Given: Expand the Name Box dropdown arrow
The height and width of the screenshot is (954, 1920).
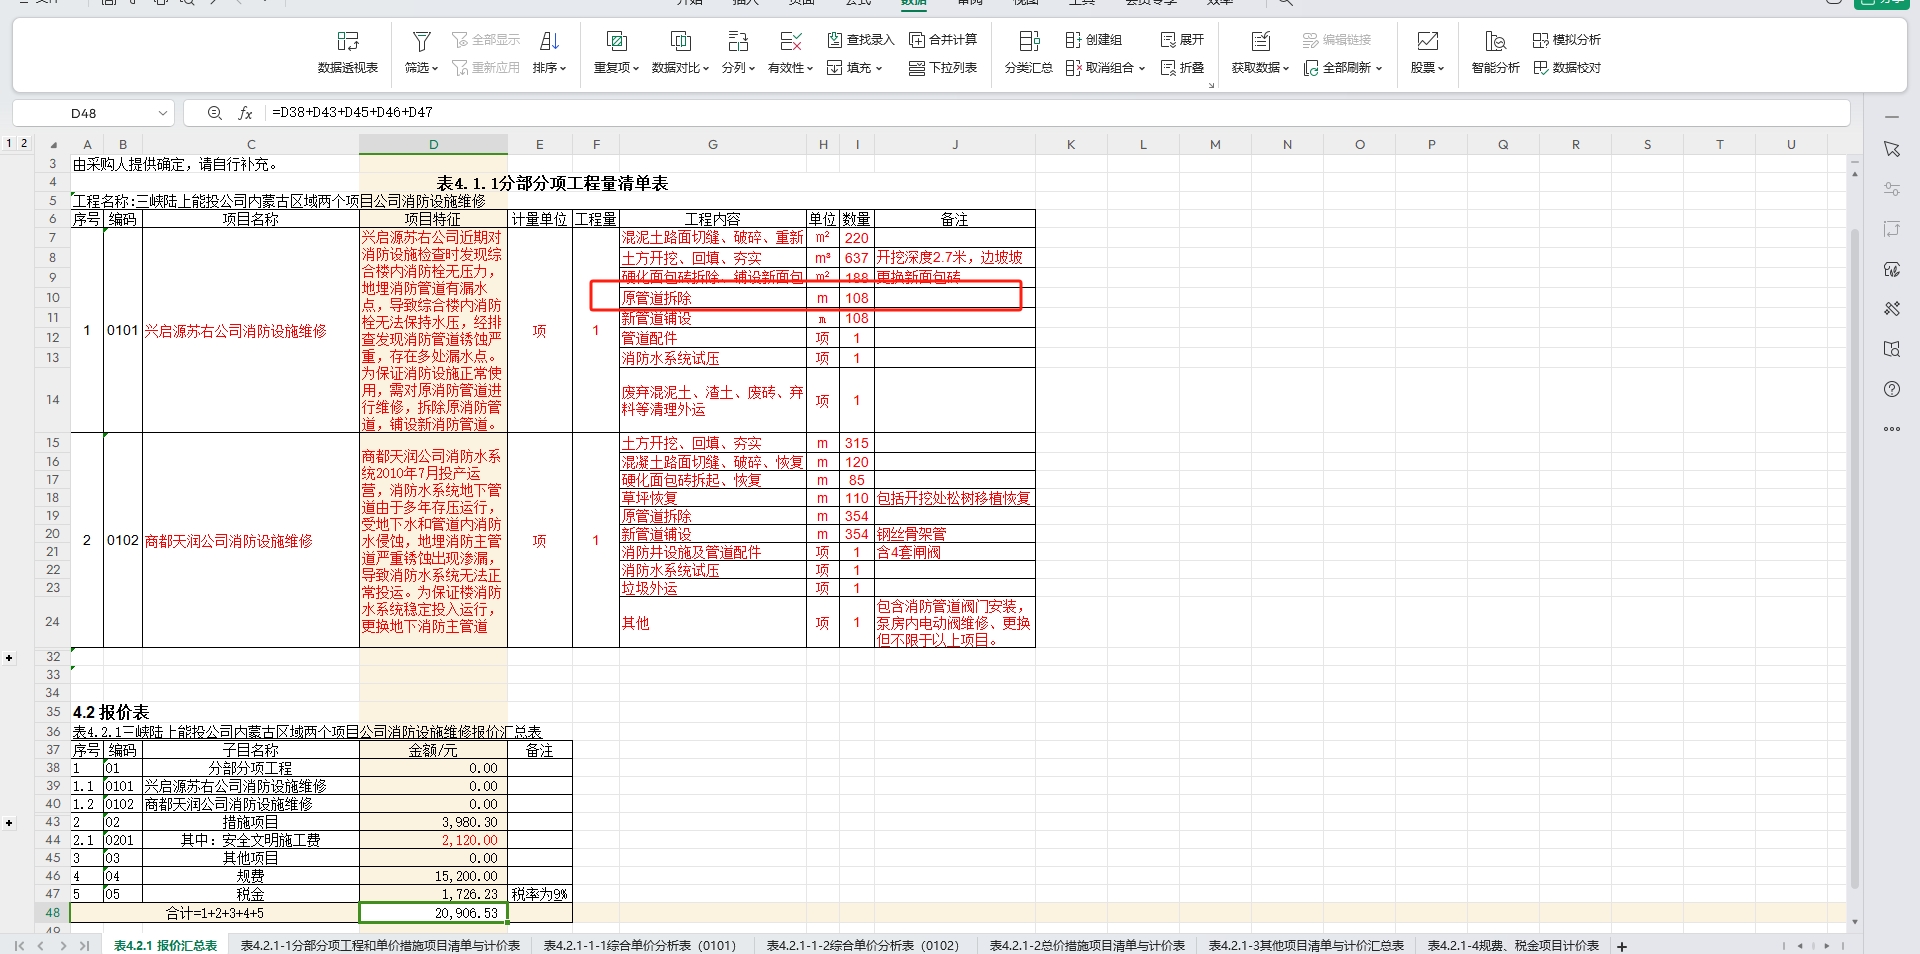Looking at the screenshot, I should click(163, 113).
